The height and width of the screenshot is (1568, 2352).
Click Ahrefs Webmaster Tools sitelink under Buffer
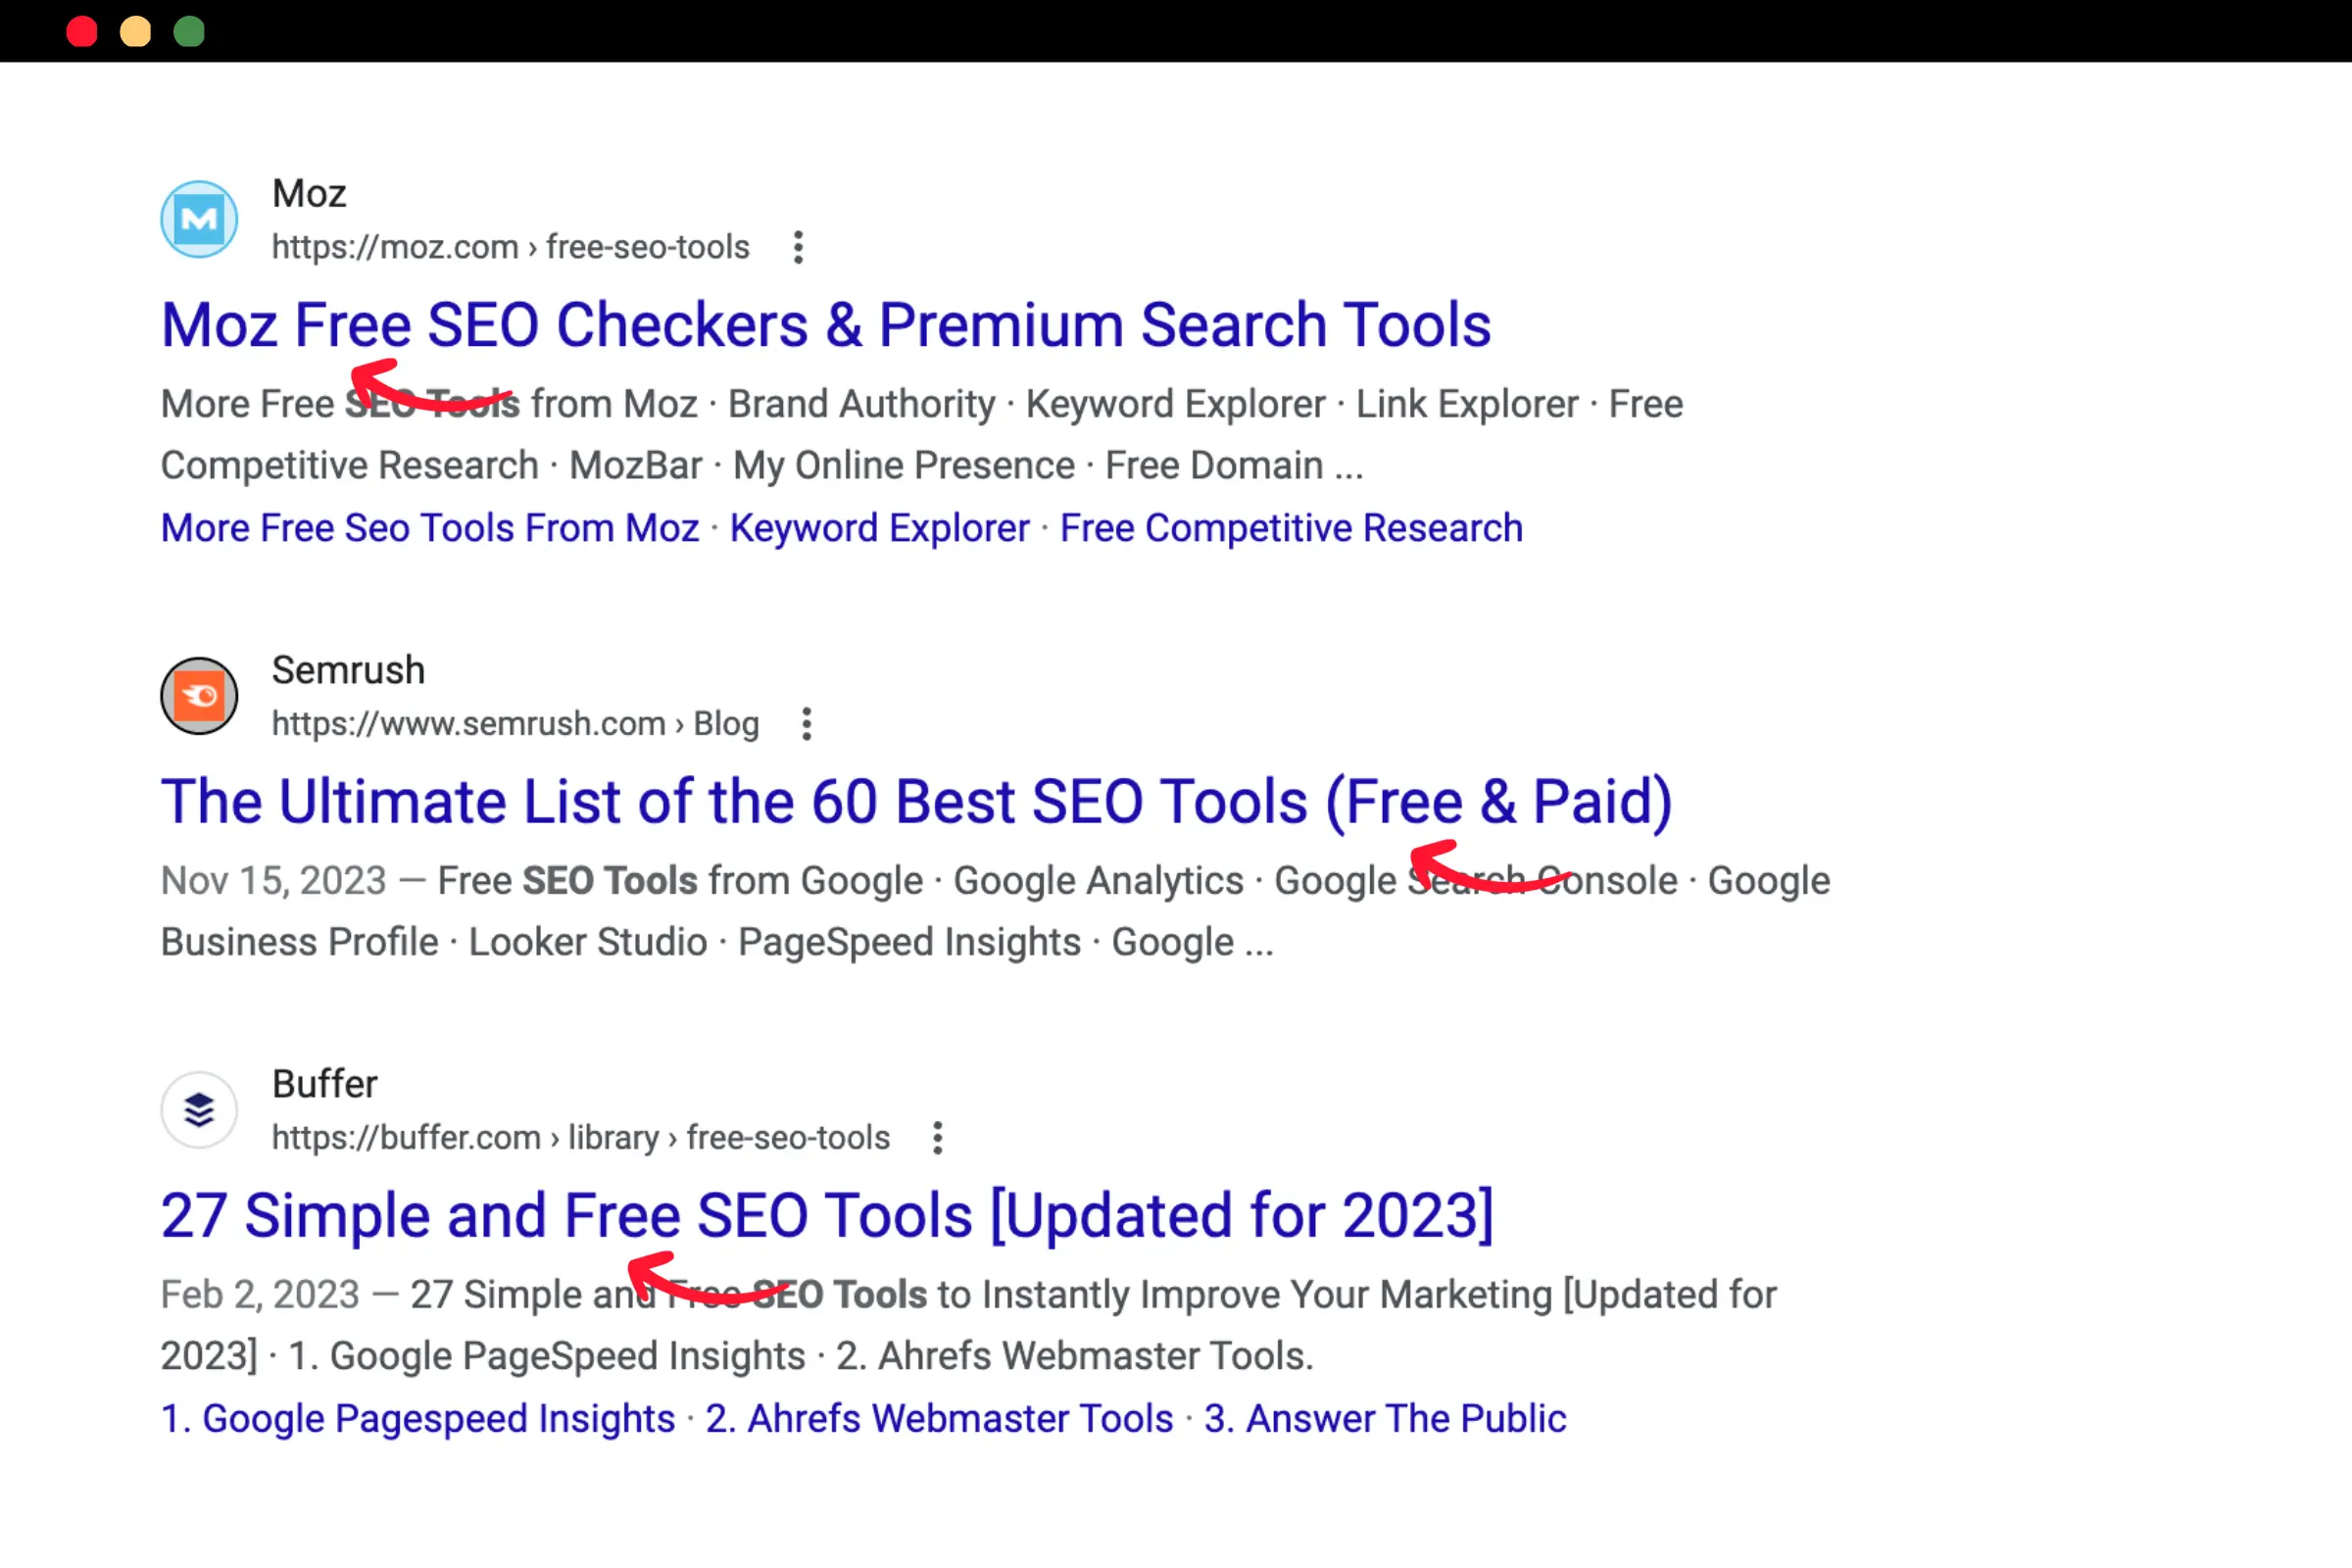pyautogui.click(x=938, y=1417)
